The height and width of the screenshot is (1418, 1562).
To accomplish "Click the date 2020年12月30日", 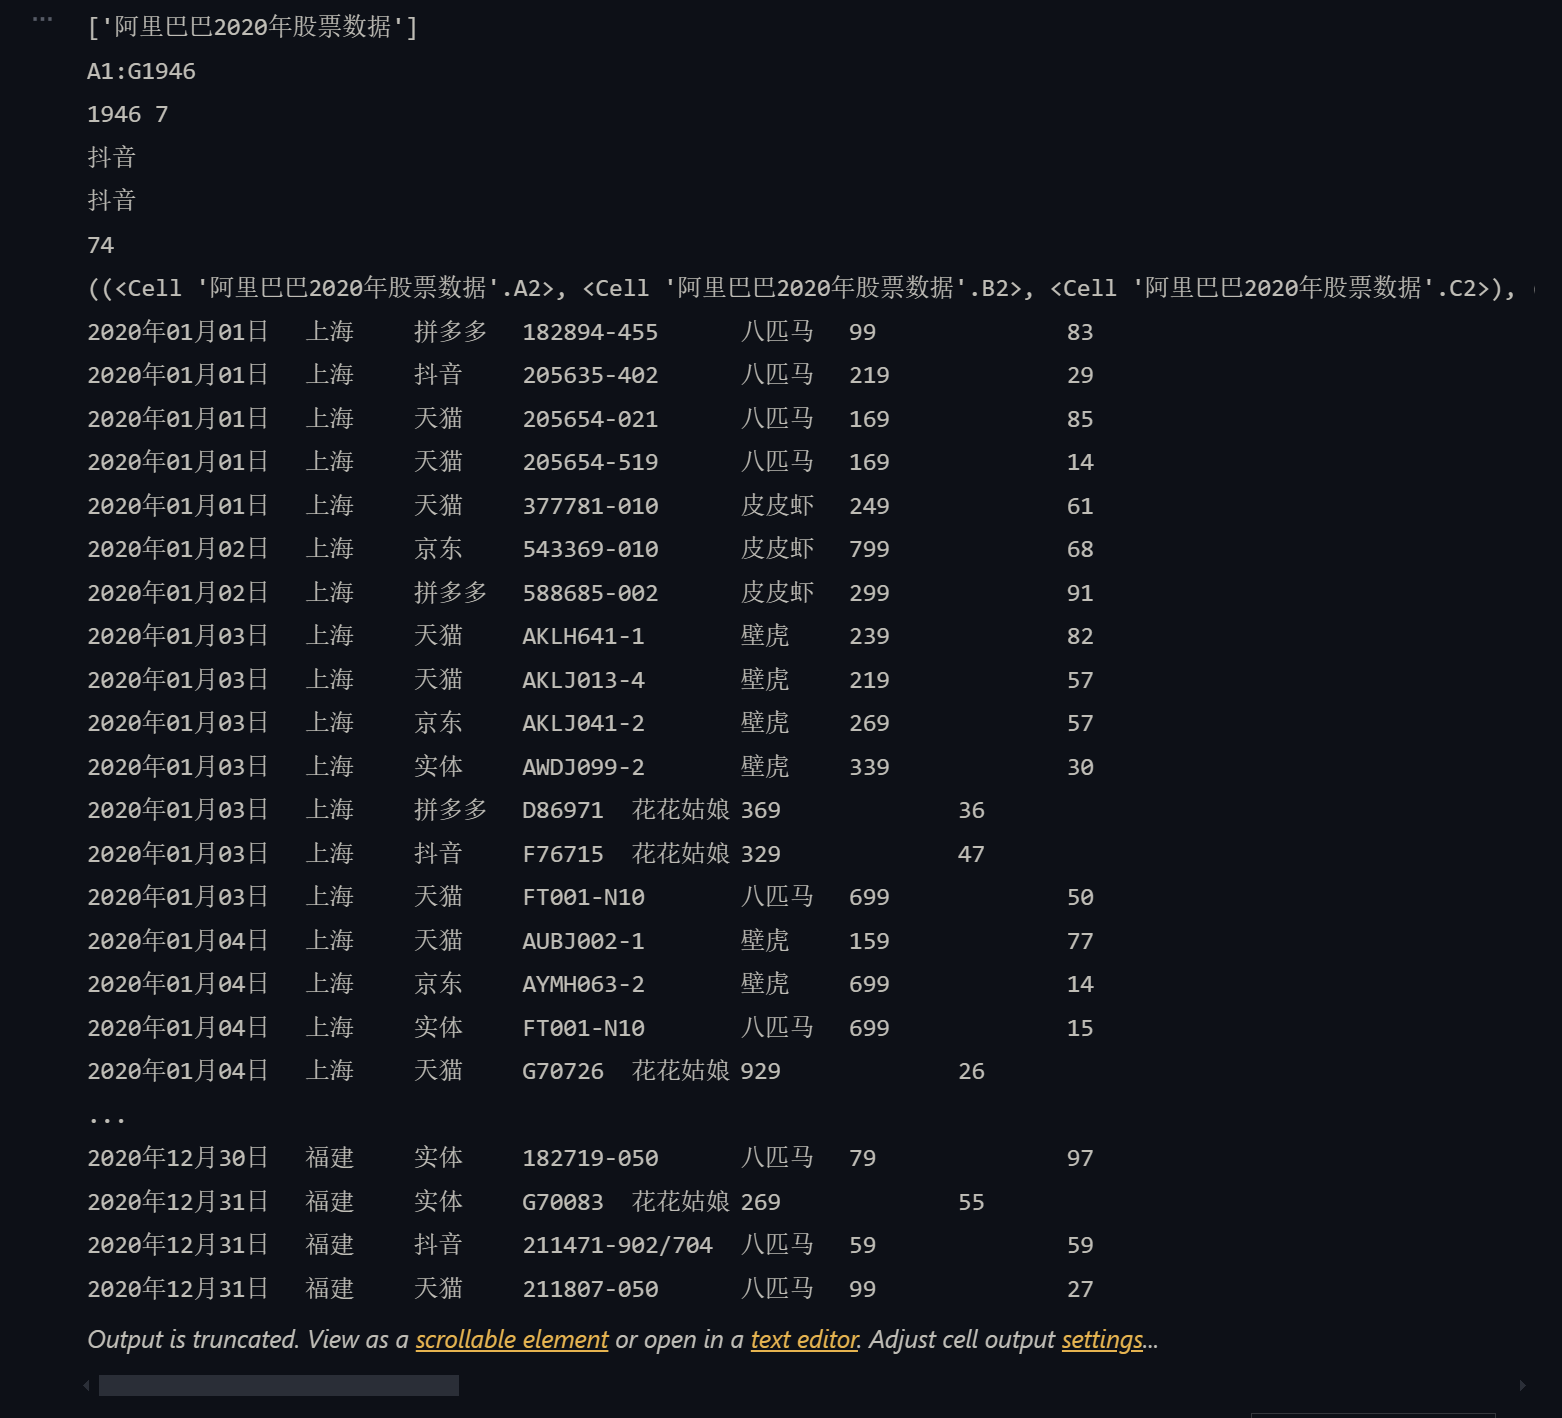I will 177,1158.
